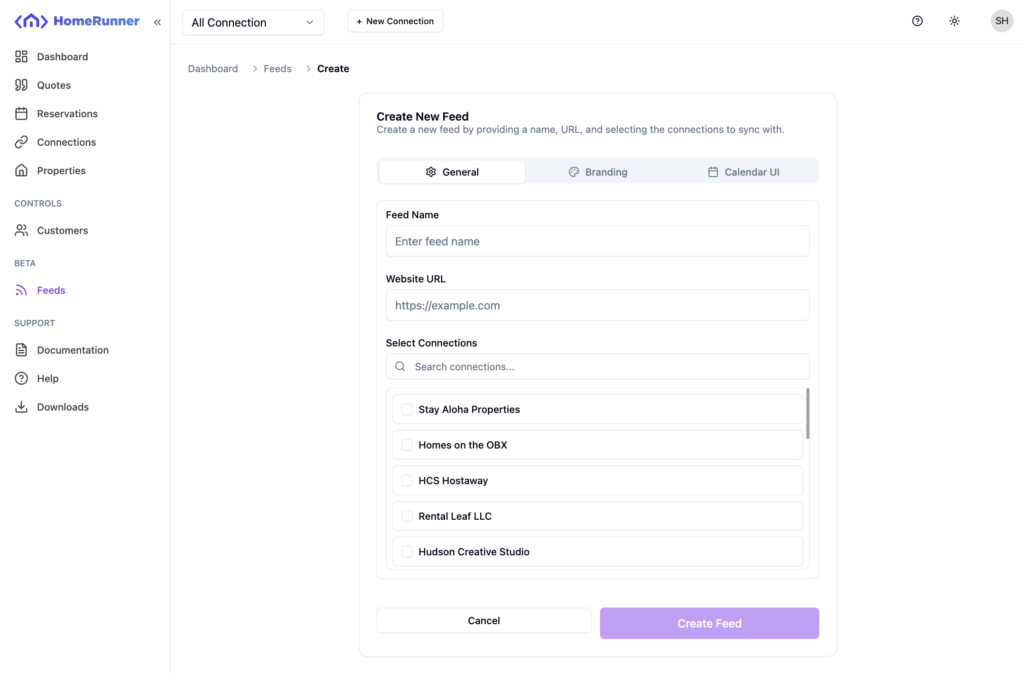Viewport: 1024px width, 674px height.
Task: Open Downloads icon in sidebar
Action: [x=21, y=407]
